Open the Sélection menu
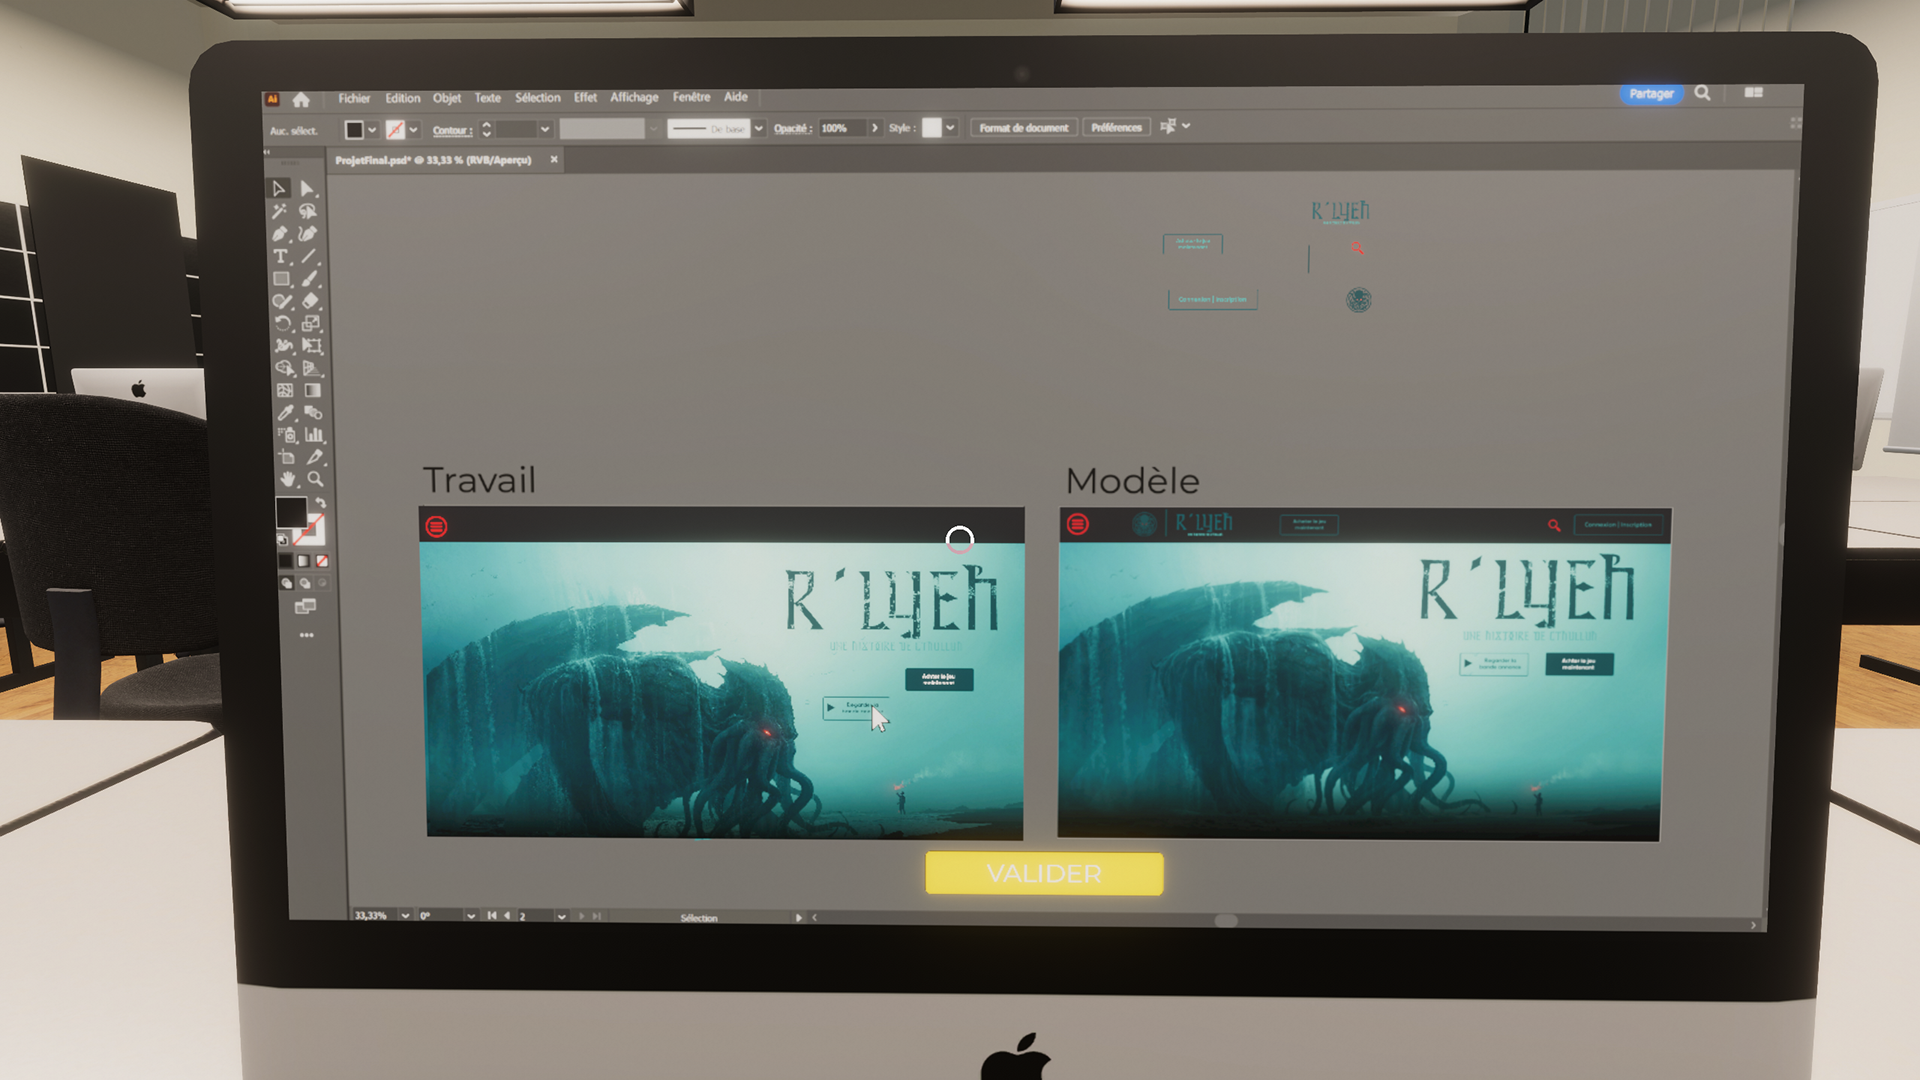Image resolution: width=1920 pixels, height=1080 pixels. click(538, 98)
